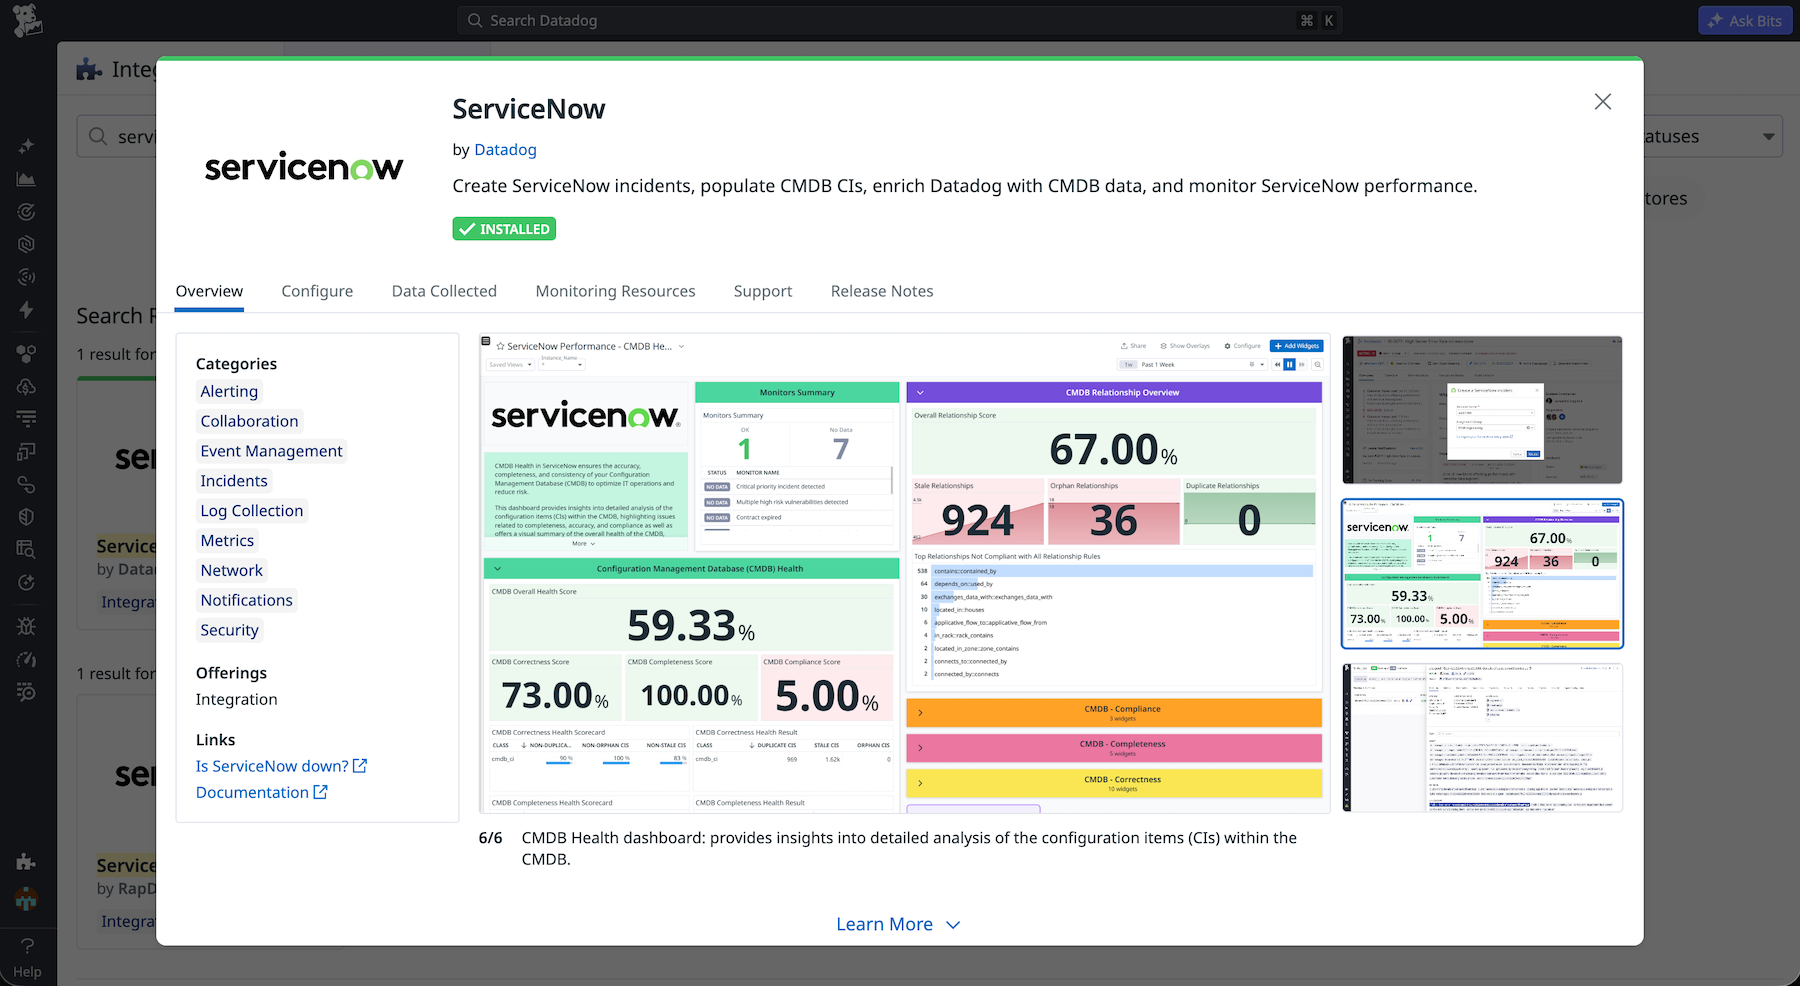Click the gauge speedometer sidebar icon
The width and height of the screenshot is (1800, 986).
[27, 659]
